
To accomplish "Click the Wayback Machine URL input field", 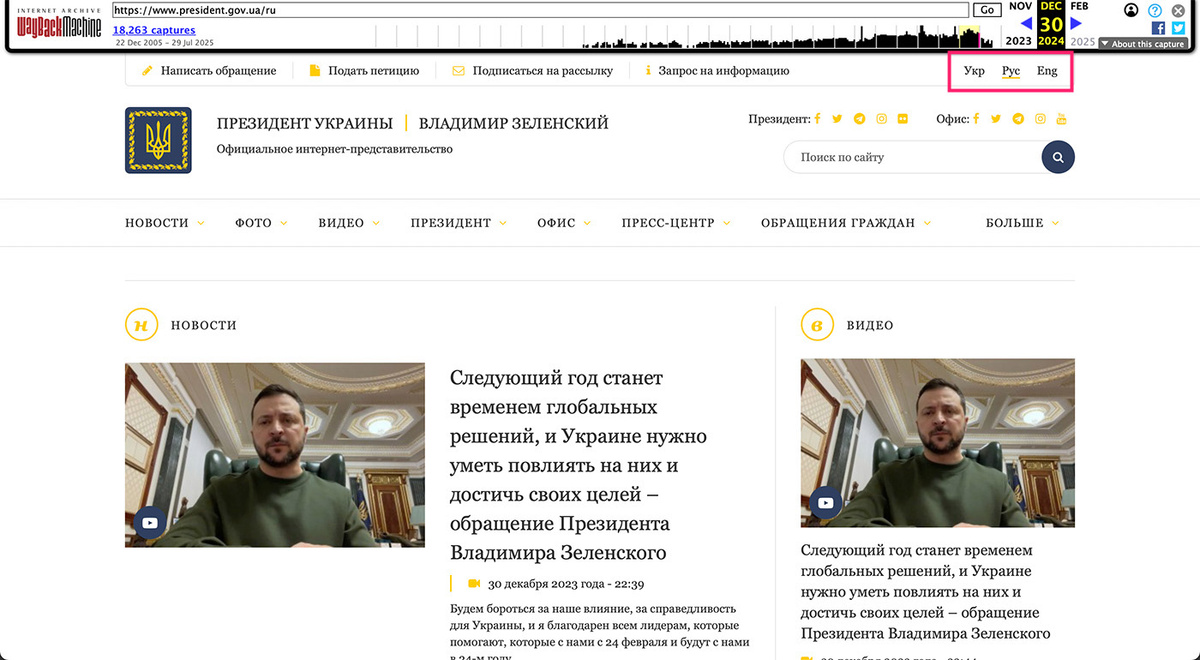I will [x=540, y=9].
